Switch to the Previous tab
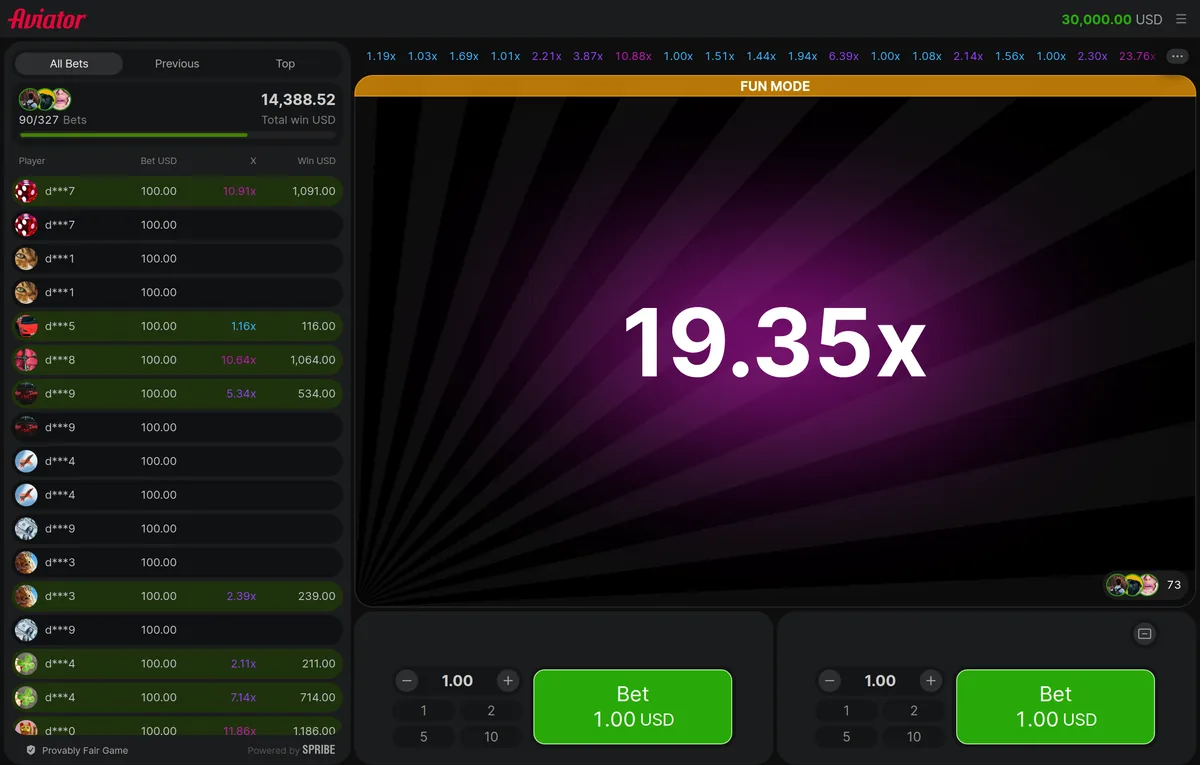Image resolution: width=1200 pixels, height=765 pixels. [177, 64]
